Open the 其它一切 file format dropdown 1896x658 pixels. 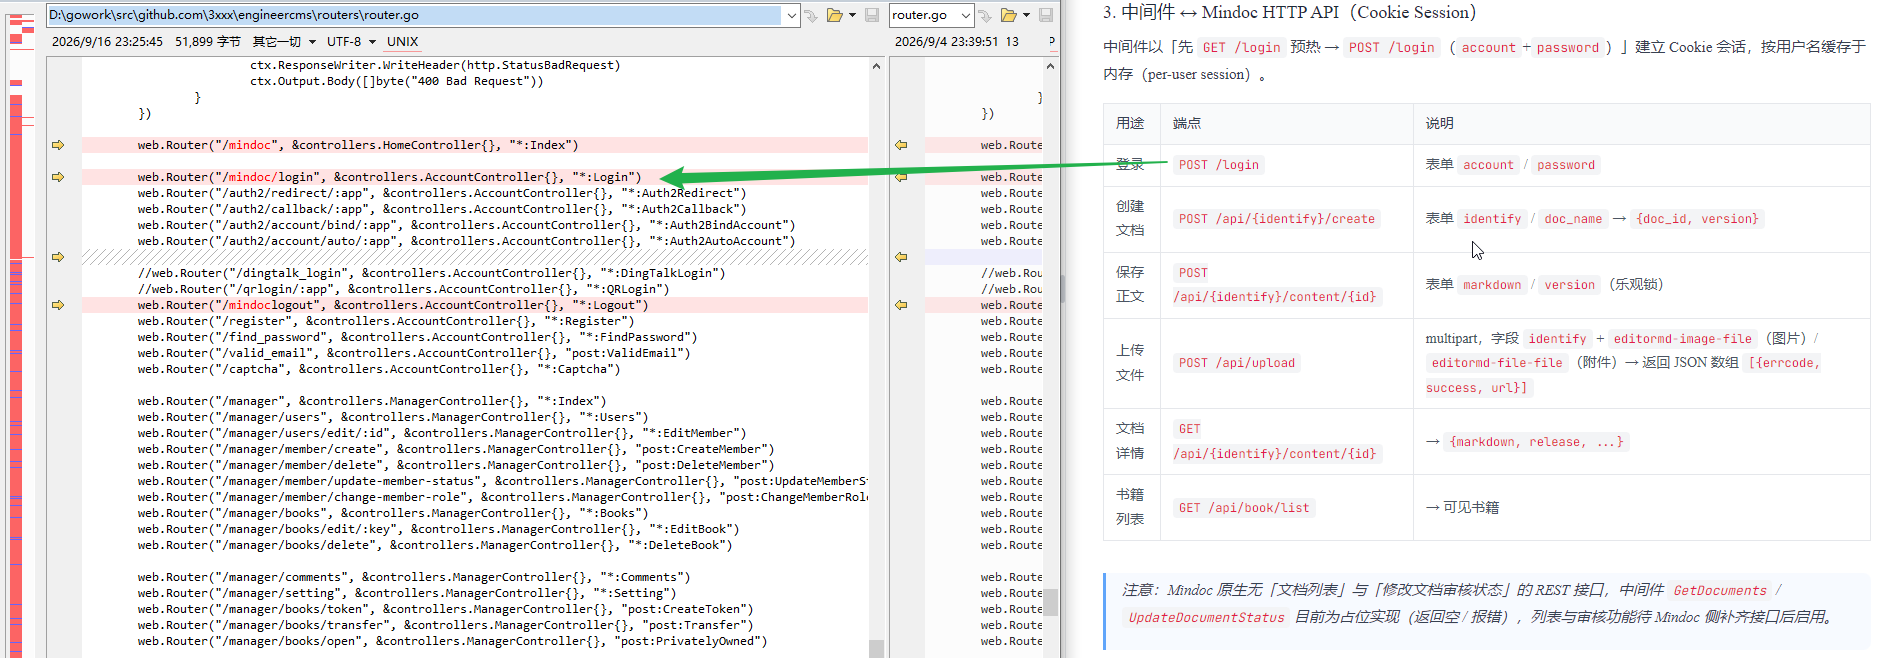pyautogui.click(x=284, y=42)
